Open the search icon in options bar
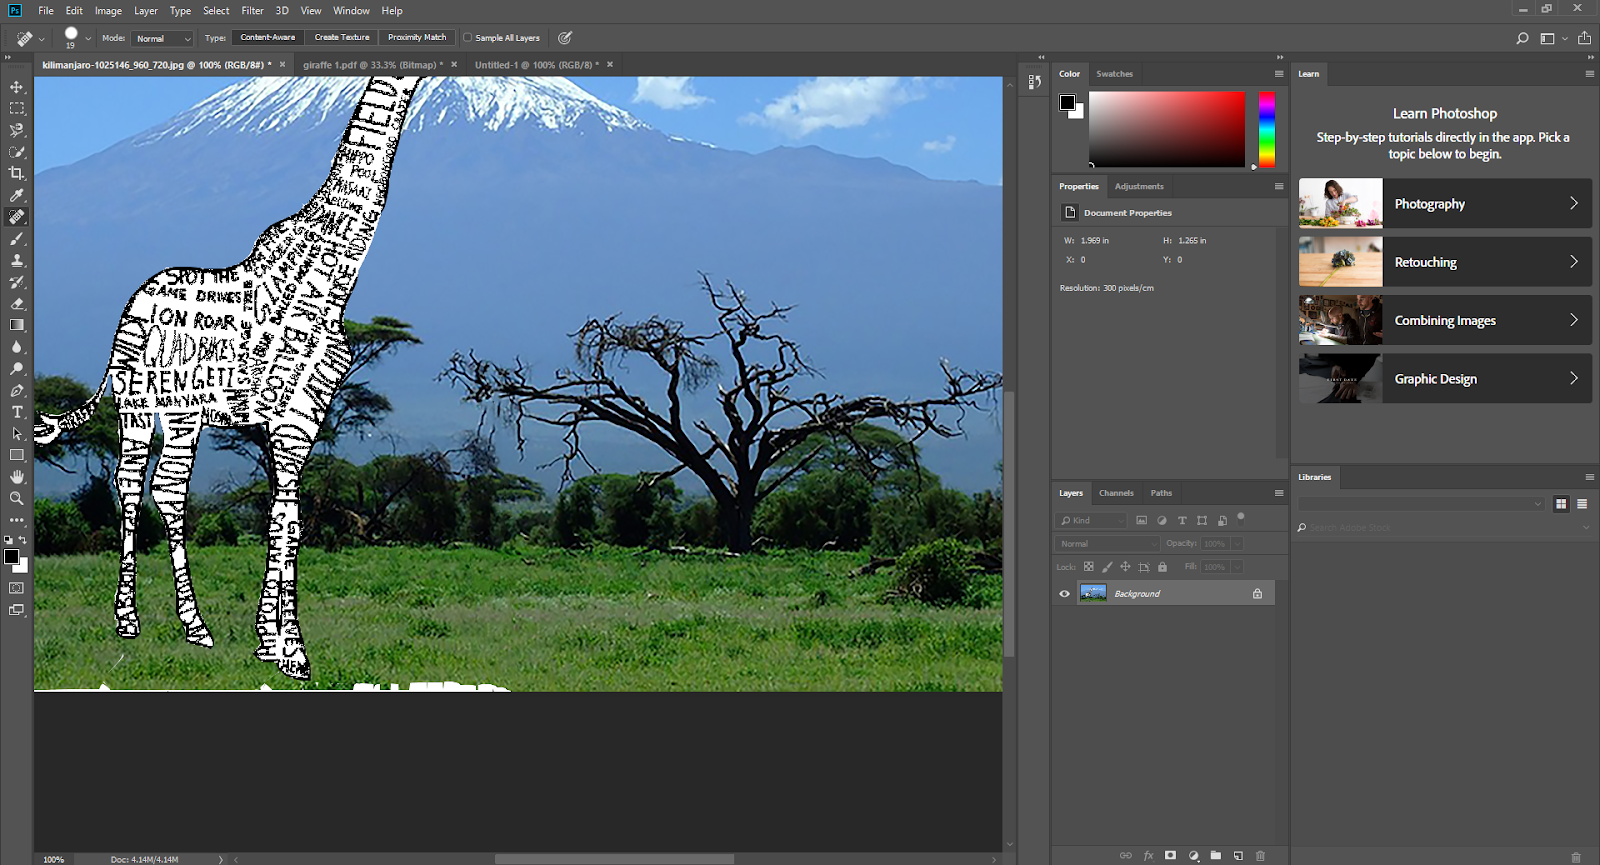Image resolution: width=1600 pixels, height=865 pixels. pyautogui.click(x=1522, y=38)
